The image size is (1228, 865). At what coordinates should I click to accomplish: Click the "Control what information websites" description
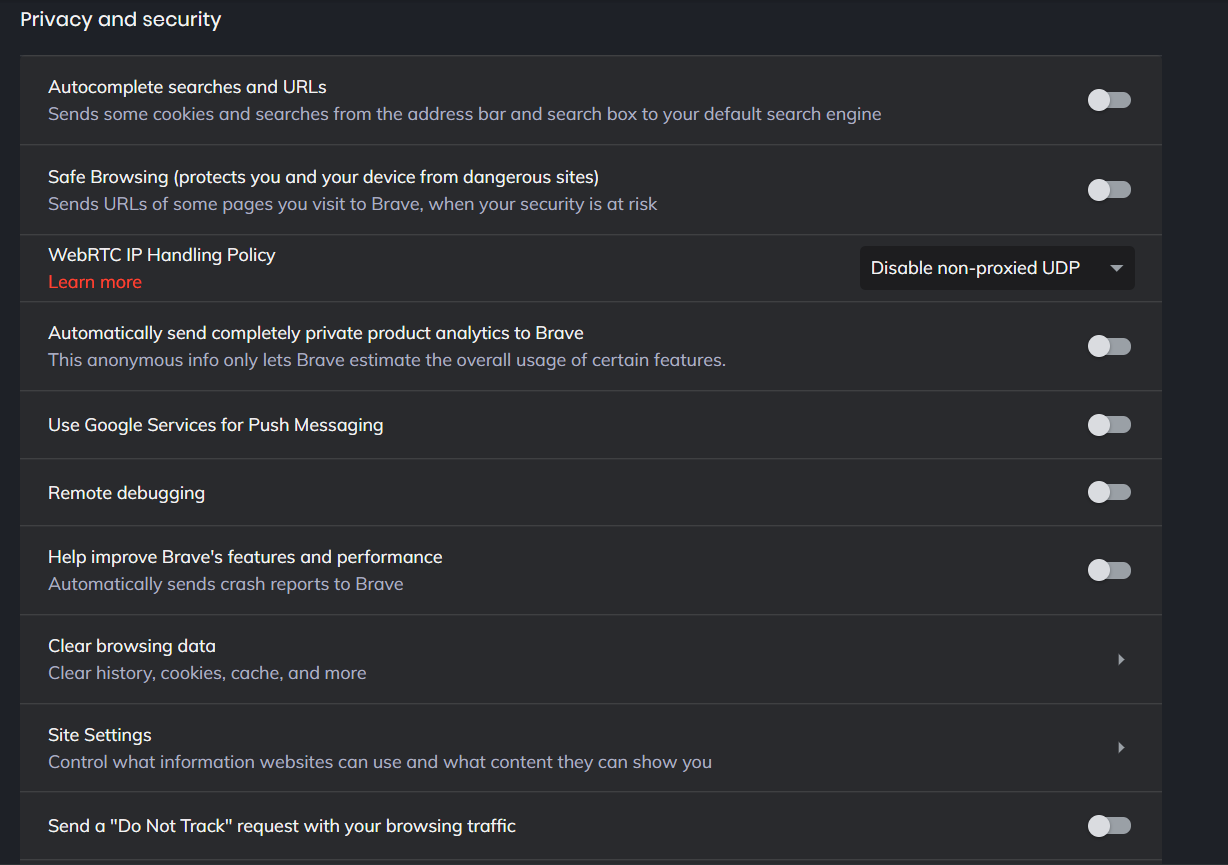coord(380,762)
